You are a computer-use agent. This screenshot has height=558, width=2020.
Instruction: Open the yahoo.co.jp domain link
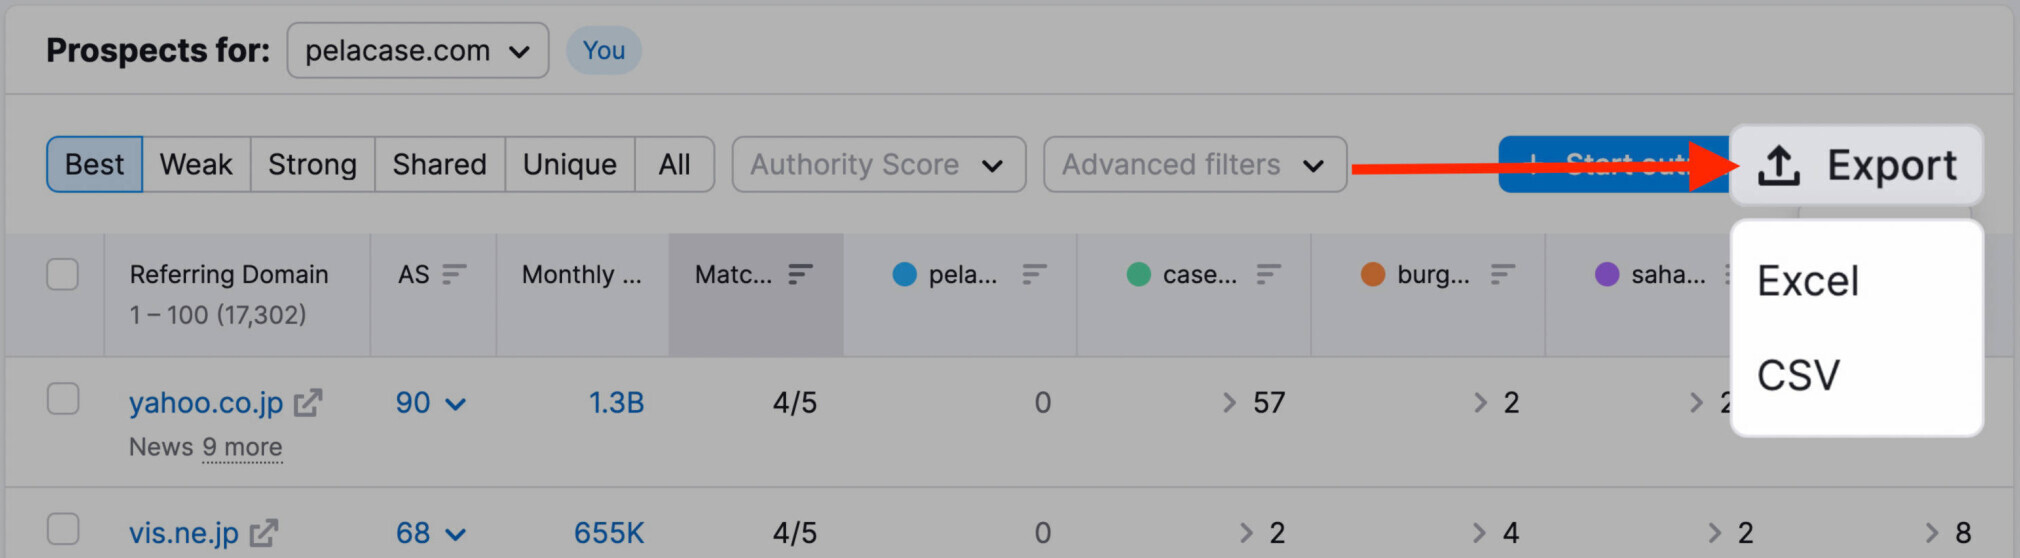pos(206,403)
